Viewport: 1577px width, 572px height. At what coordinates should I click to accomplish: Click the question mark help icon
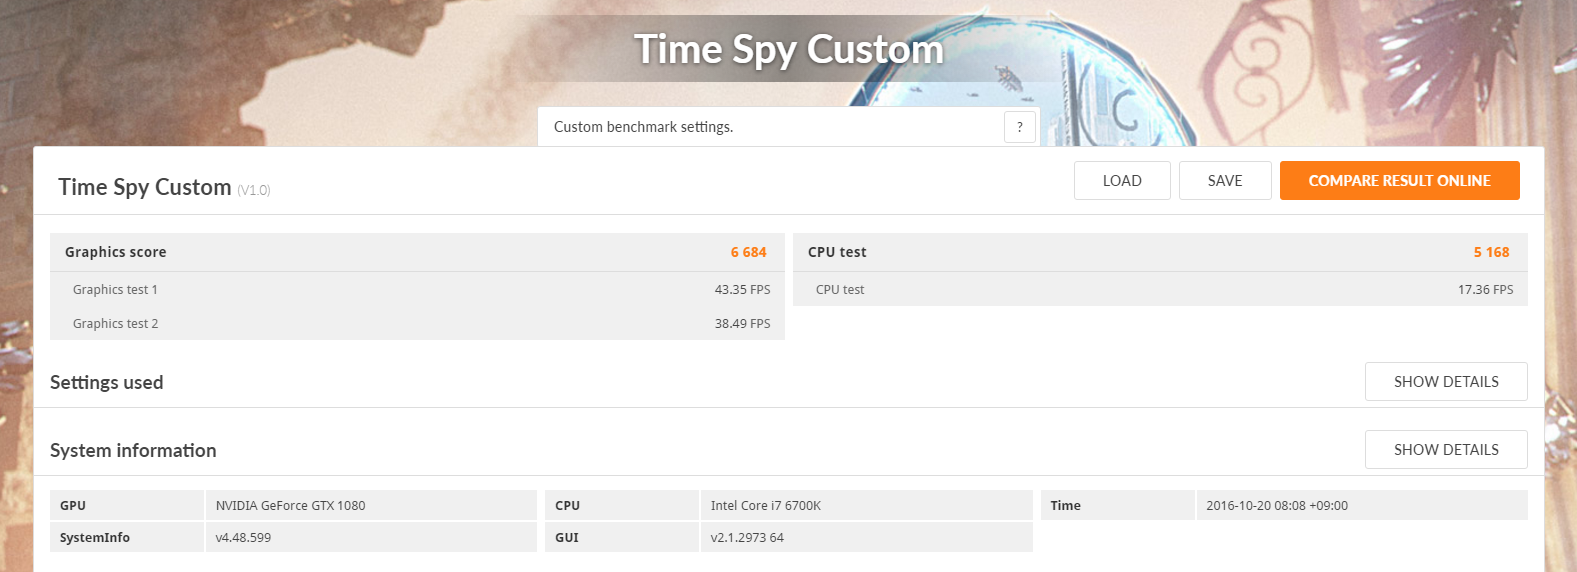[x=1019, y=127]
